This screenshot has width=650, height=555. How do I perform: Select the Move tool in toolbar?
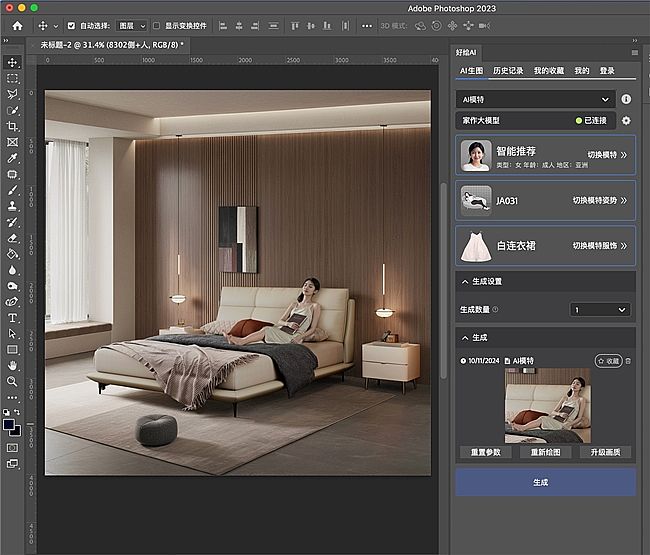click(12, 61)
